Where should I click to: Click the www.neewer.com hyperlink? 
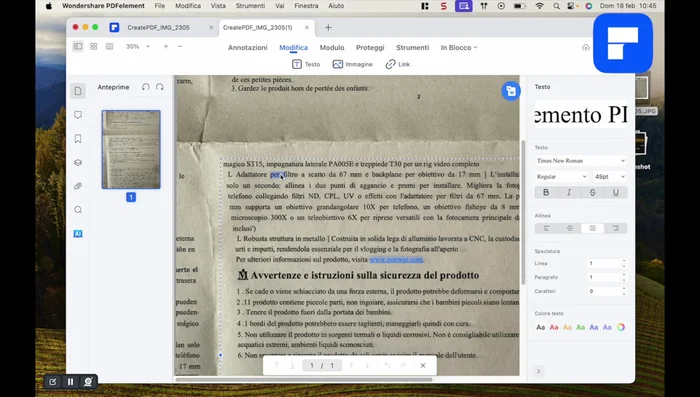point(396,259)
